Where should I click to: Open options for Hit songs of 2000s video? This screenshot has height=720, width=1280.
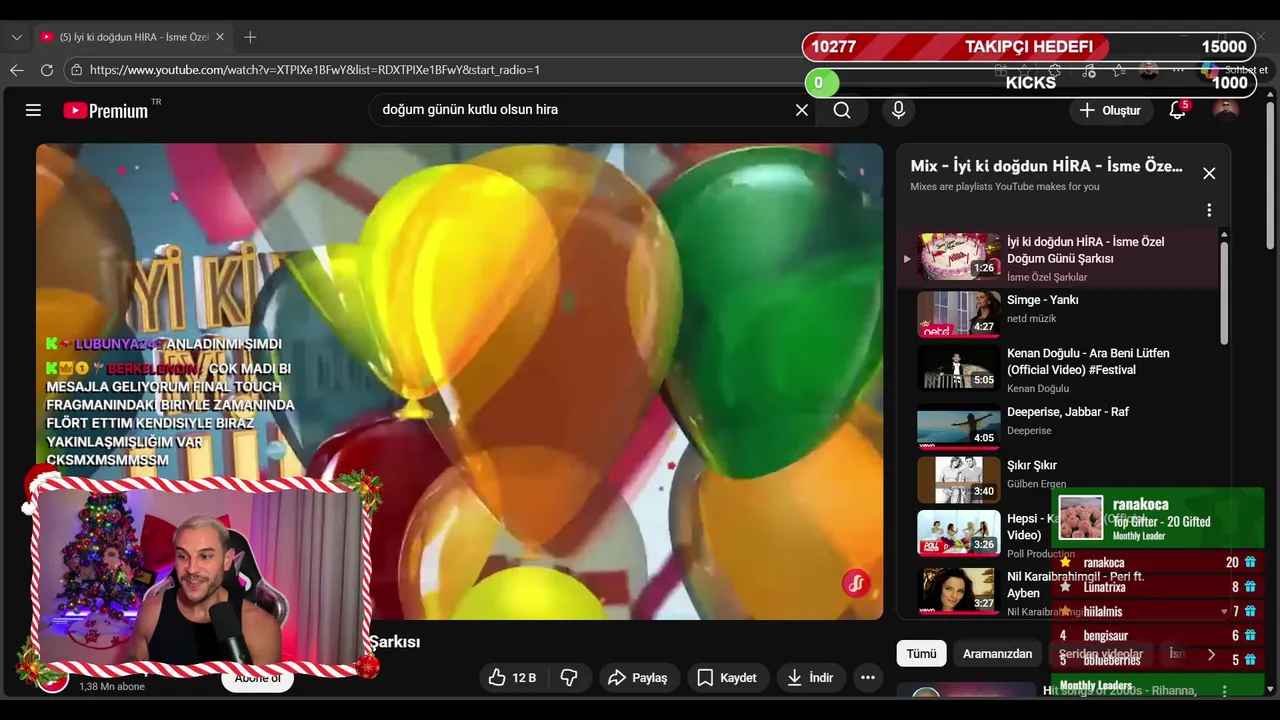[1224, 691]
